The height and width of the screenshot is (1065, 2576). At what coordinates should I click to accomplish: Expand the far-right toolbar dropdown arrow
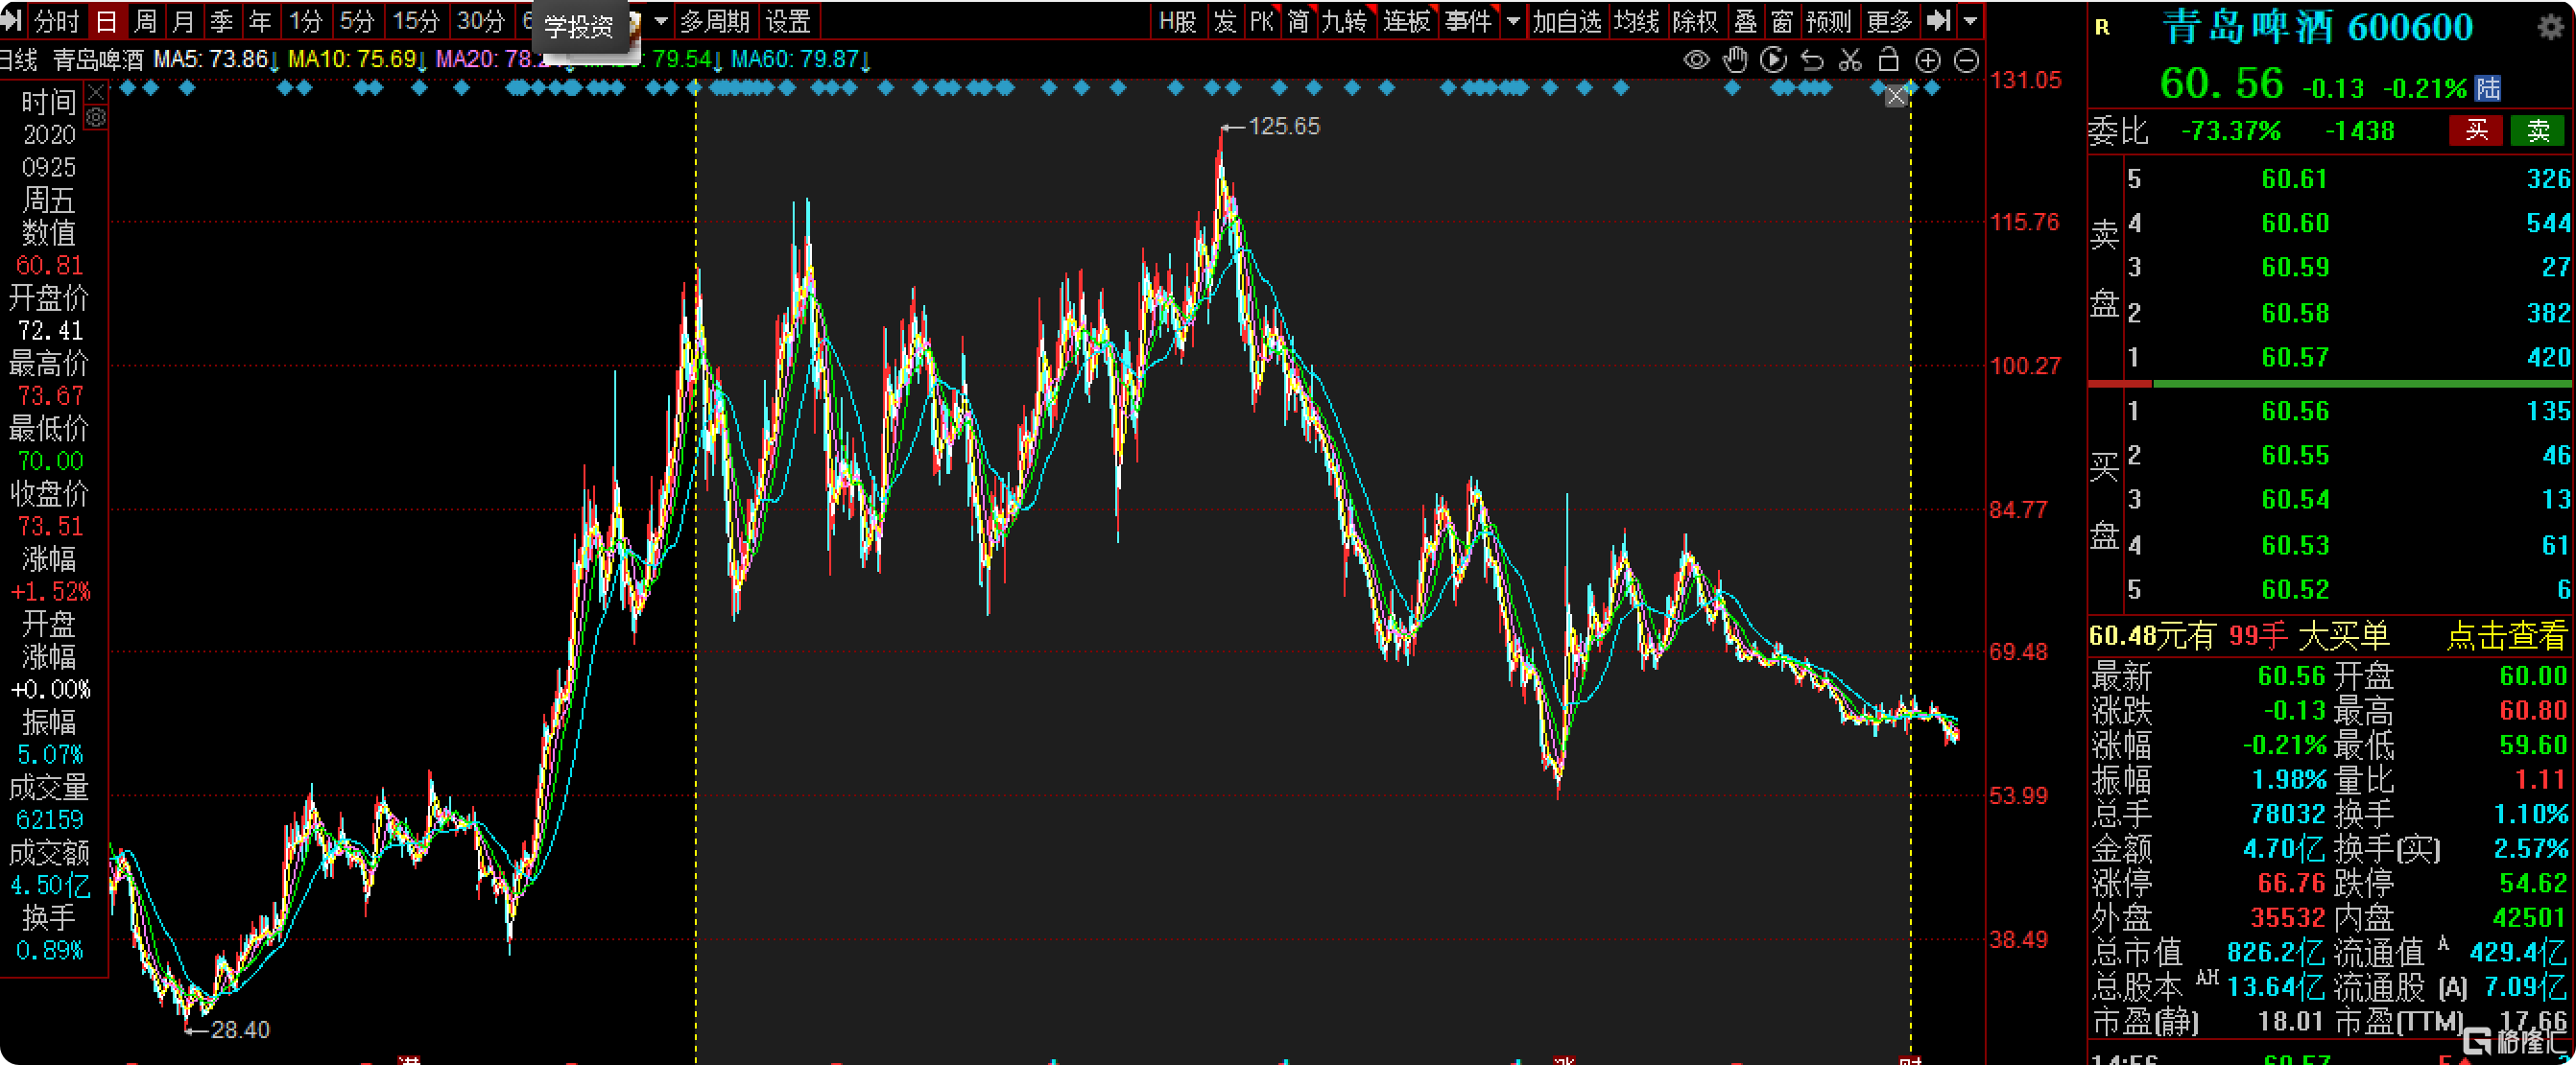[x=1970, y=21]
